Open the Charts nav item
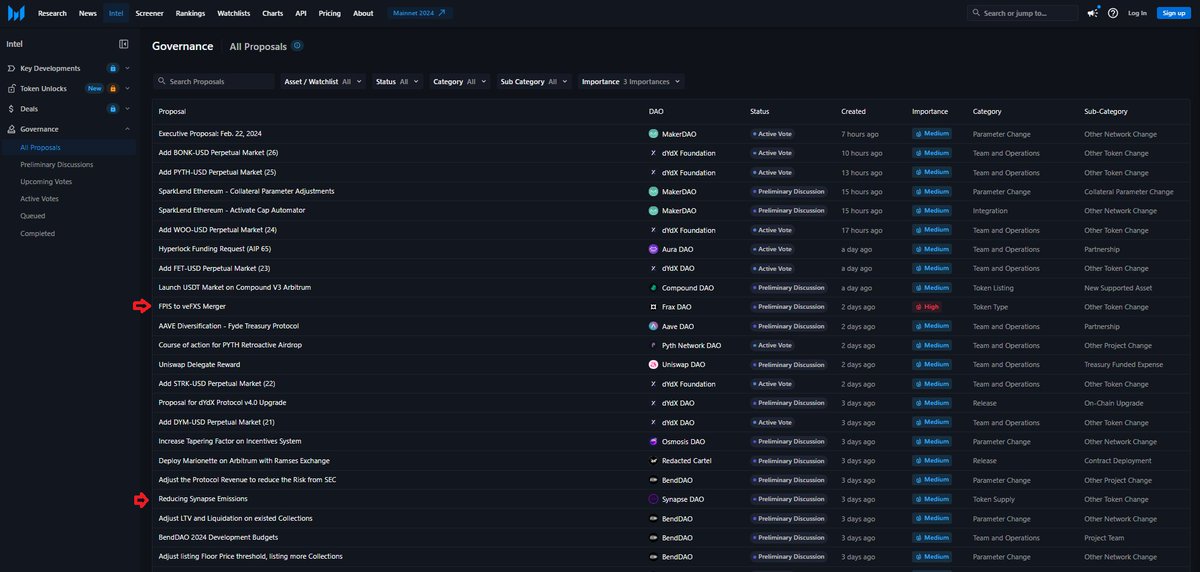Screen dimensions: 1200x572 click(x=272, y=13)
